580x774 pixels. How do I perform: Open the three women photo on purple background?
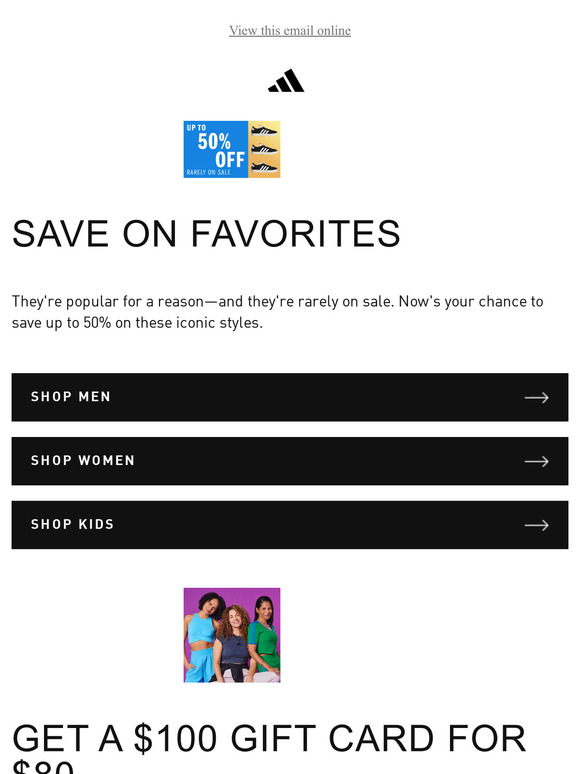click(232, 635)
